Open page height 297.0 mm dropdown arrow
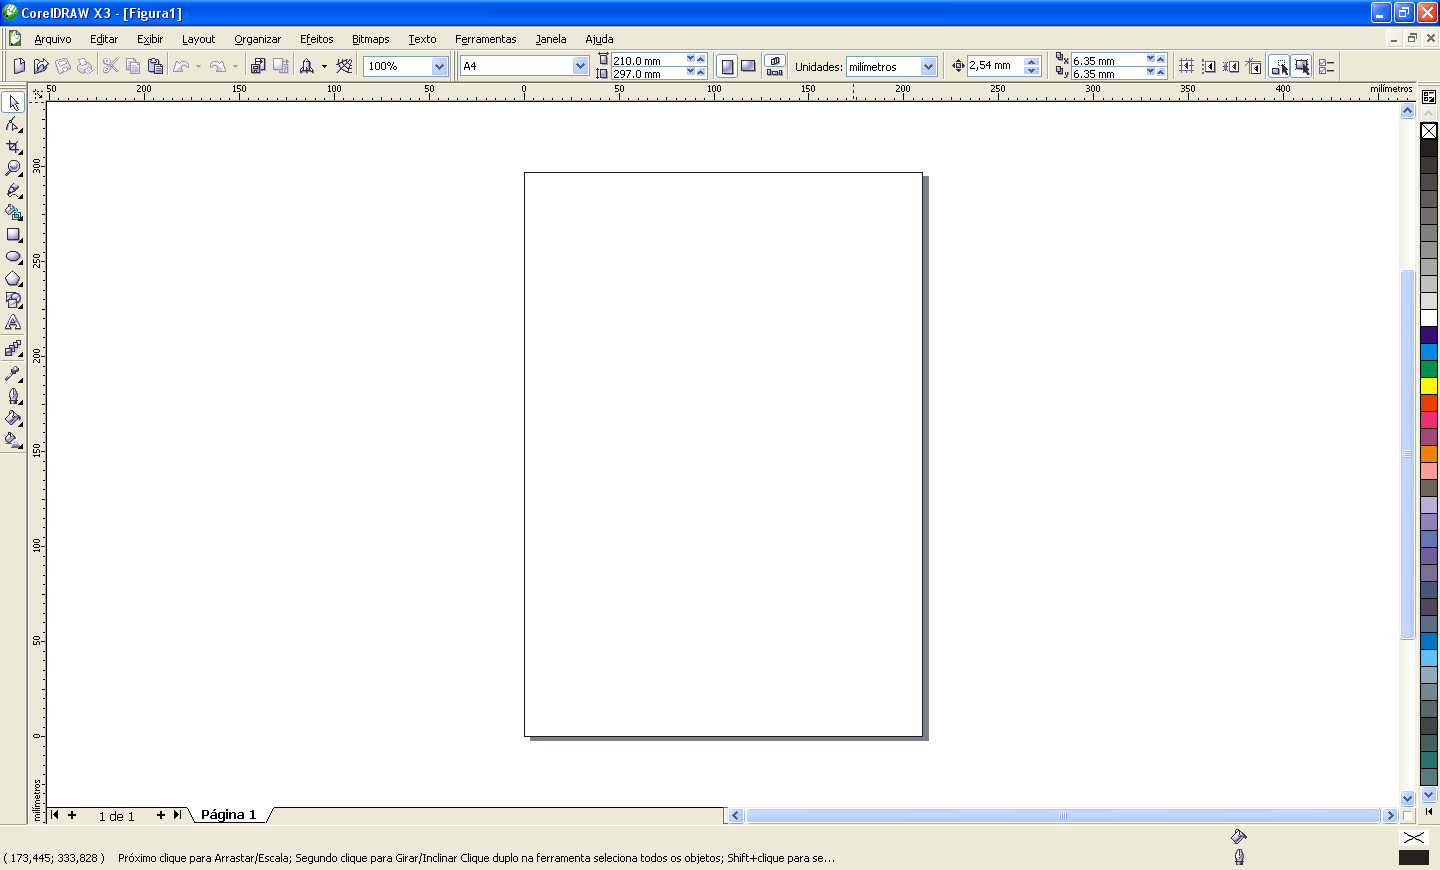The height and width of the screenshot is (870, 1440). (x=690, y=72)
